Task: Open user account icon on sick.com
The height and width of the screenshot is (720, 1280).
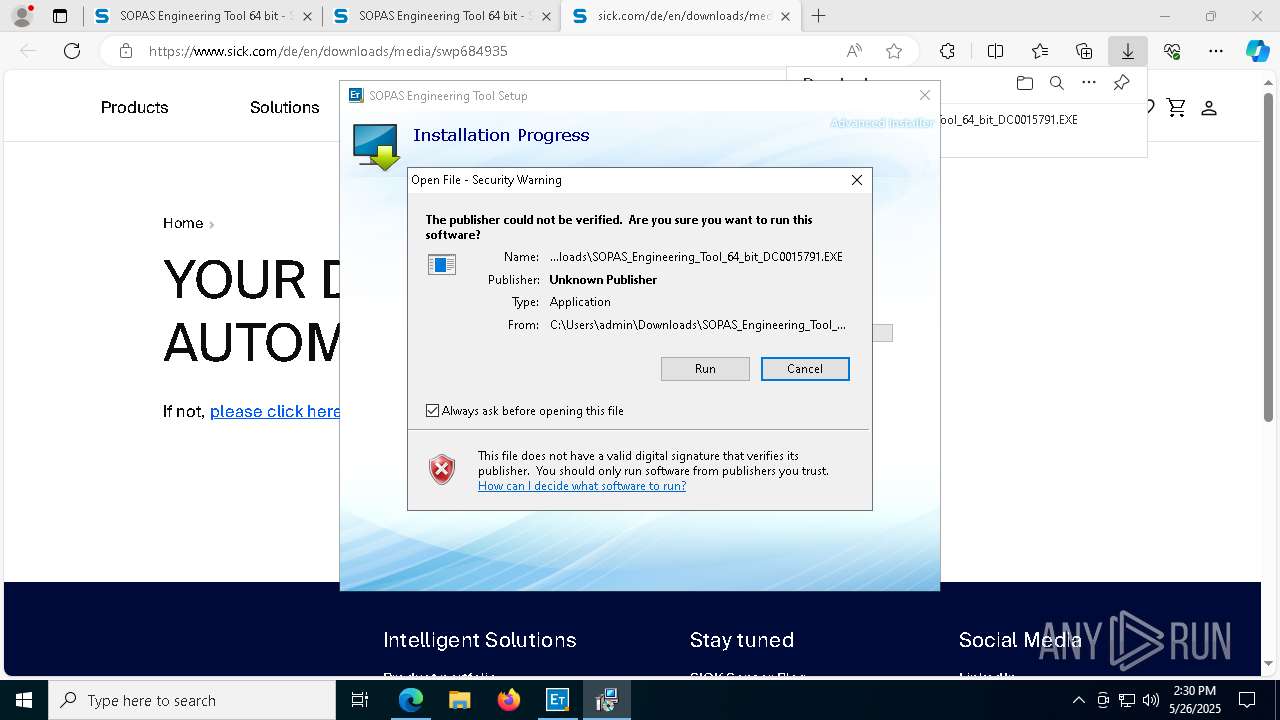Action: [x=1209, y=107]
